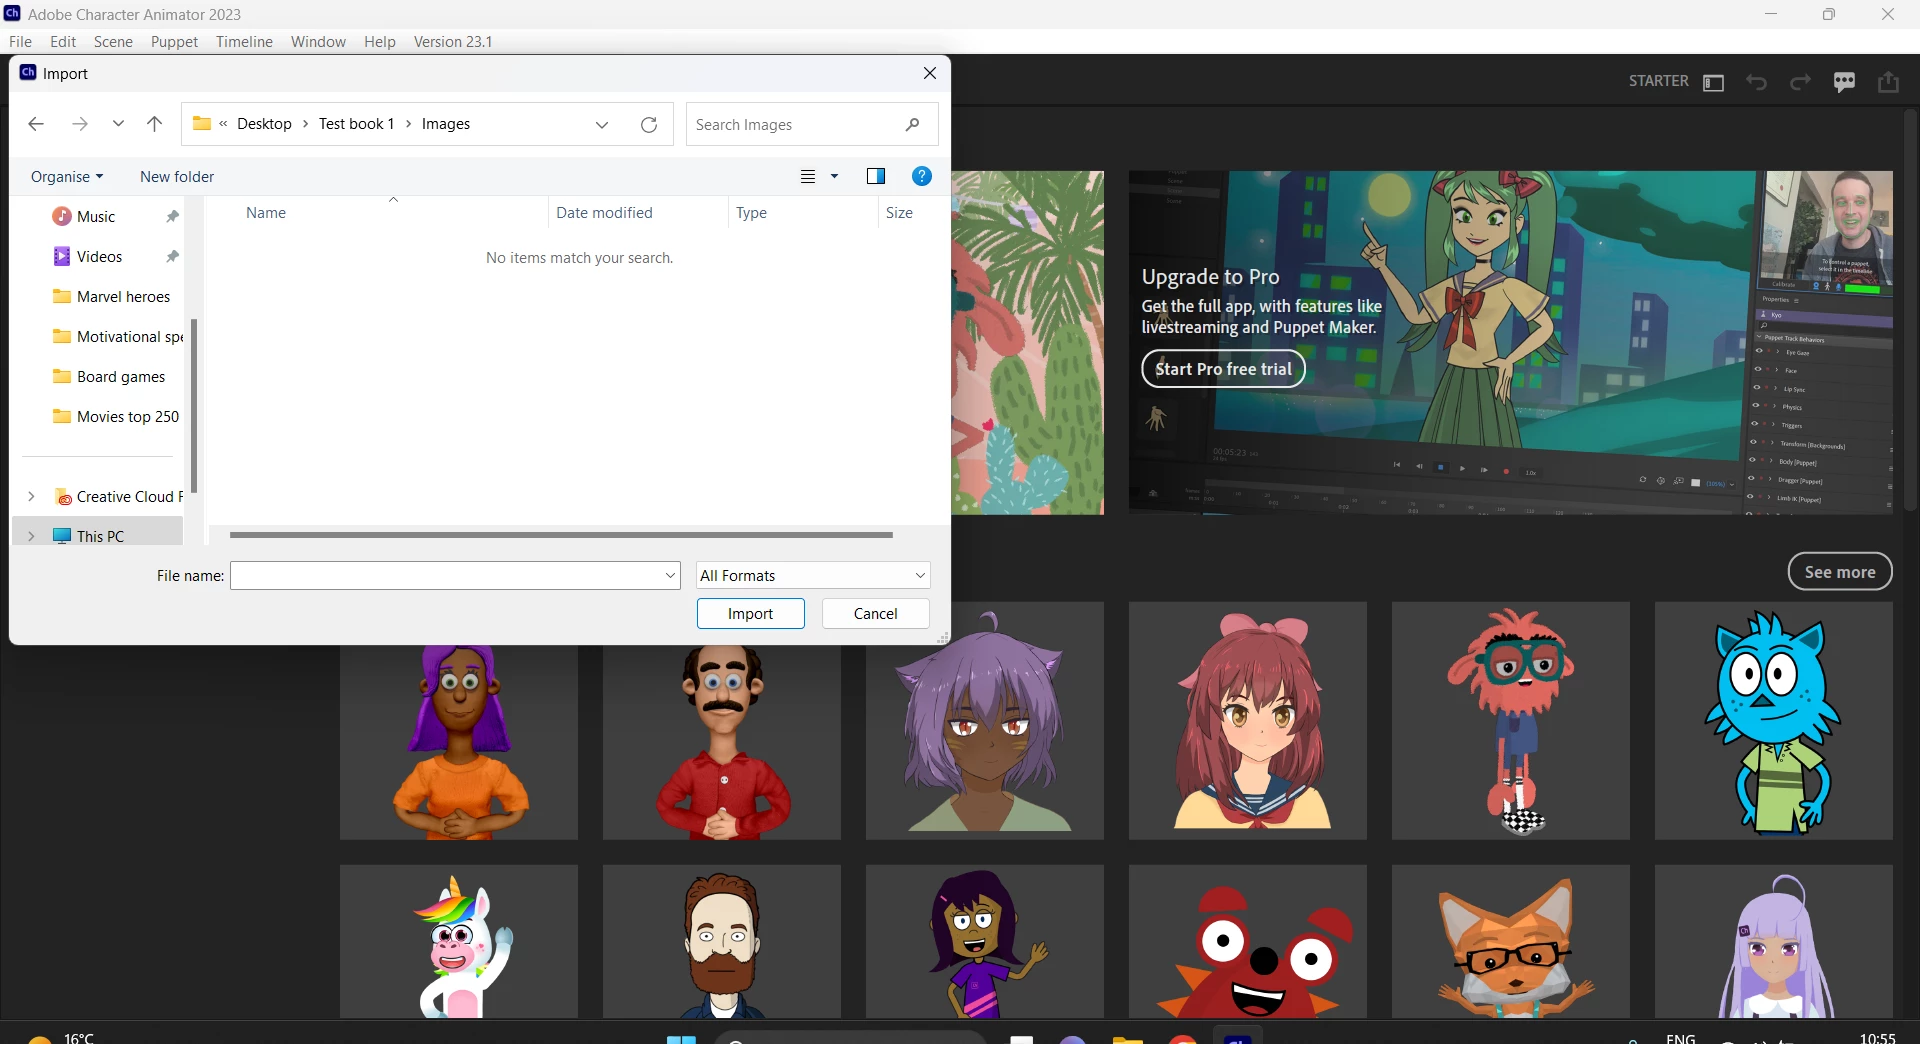The height and width of the screenshot is (1044, 1920).
Task: Cancel the Import dialog
Action: pos(876,614)
